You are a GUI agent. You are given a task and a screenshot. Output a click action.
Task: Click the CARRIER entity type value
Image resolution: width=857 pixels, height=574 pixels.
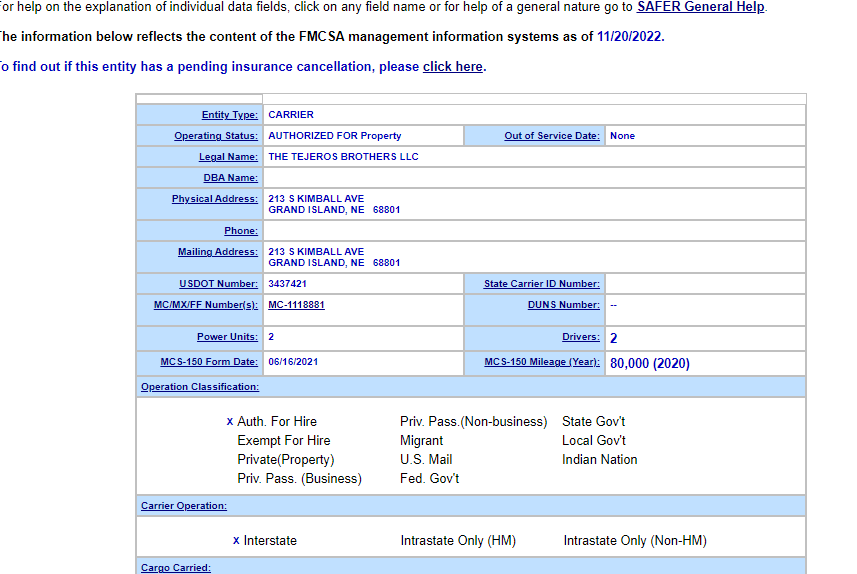(291, 115)
